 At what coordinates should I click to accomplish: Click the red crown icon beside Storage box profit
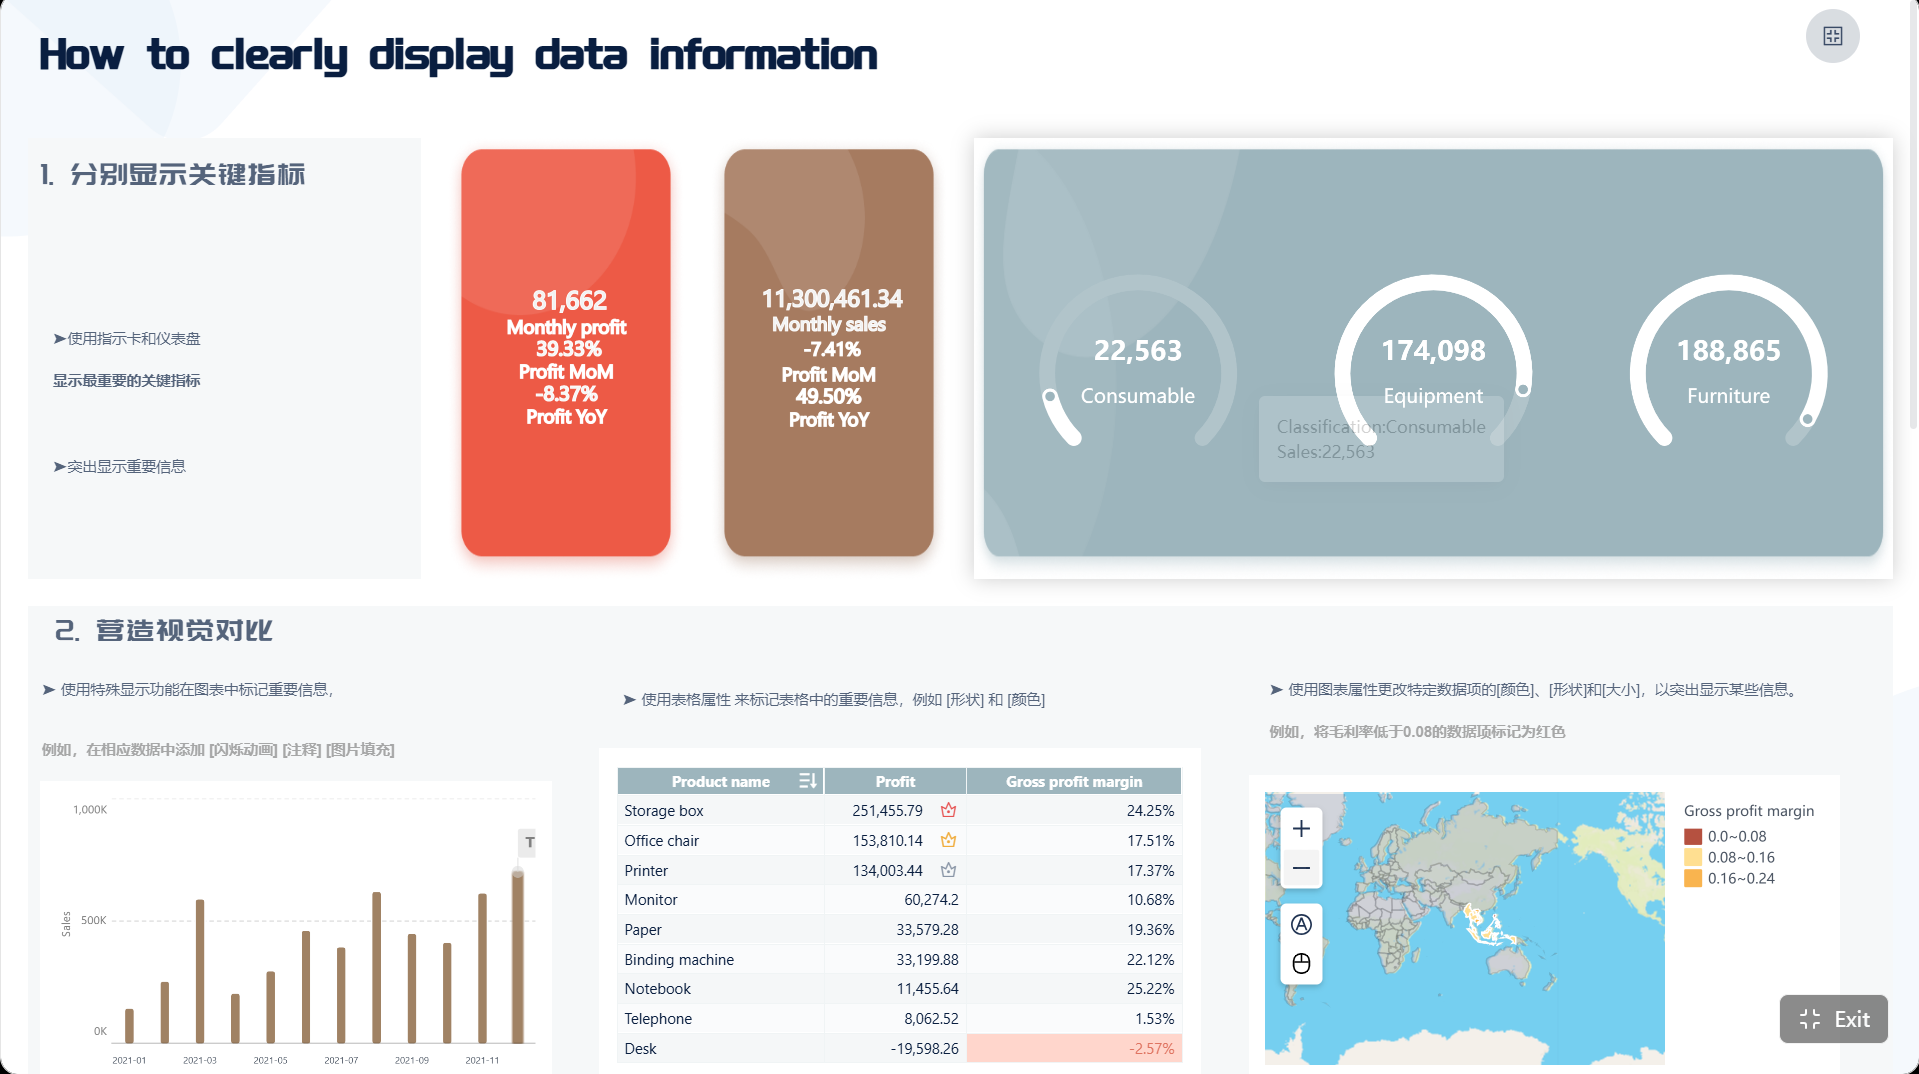pyautogui.click(x=948, y=810)
